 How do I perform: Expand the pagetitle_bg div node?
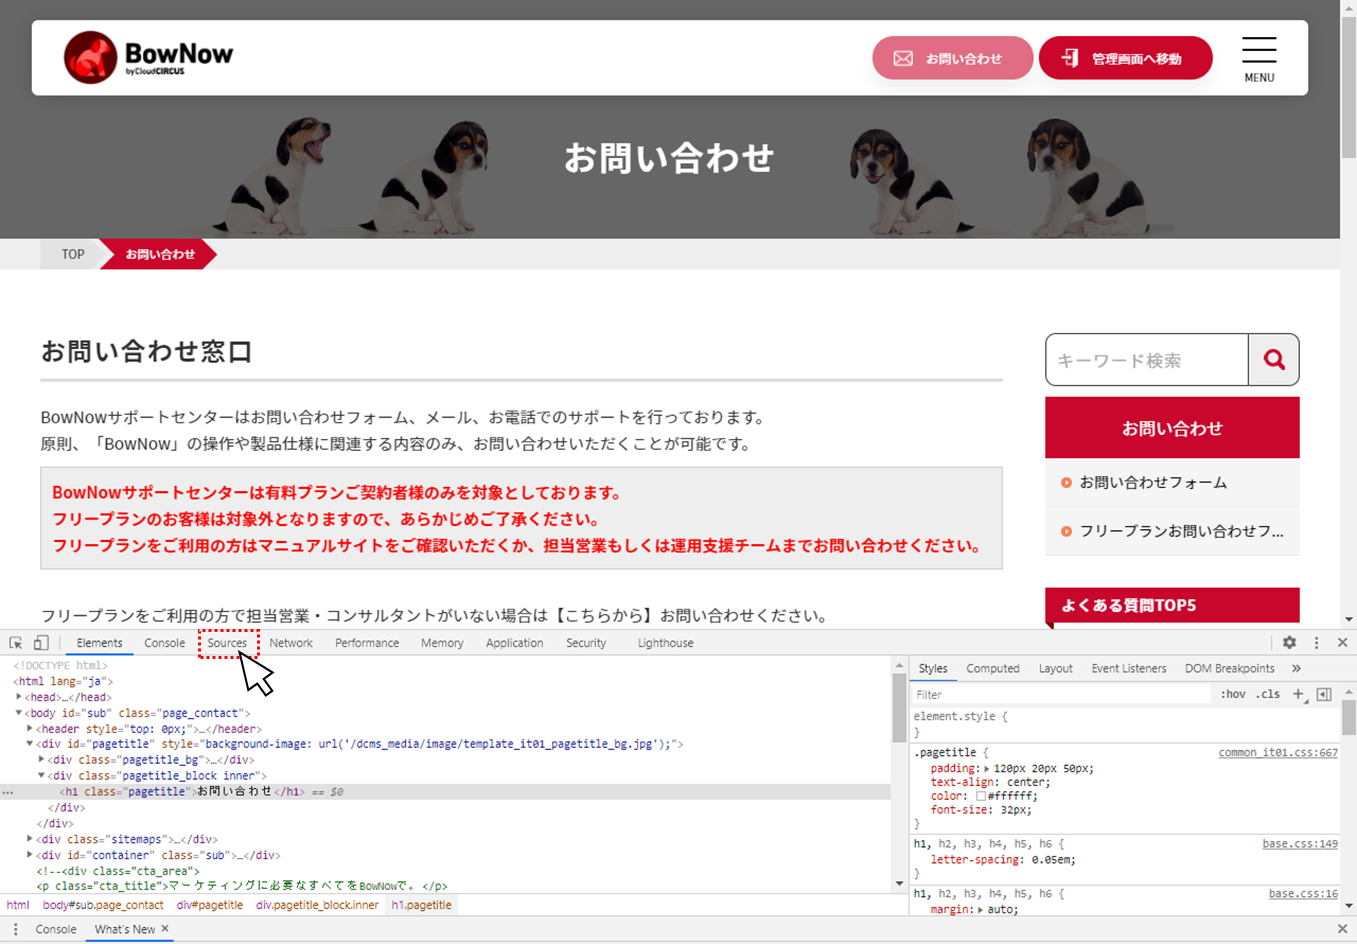pos(41,760)
